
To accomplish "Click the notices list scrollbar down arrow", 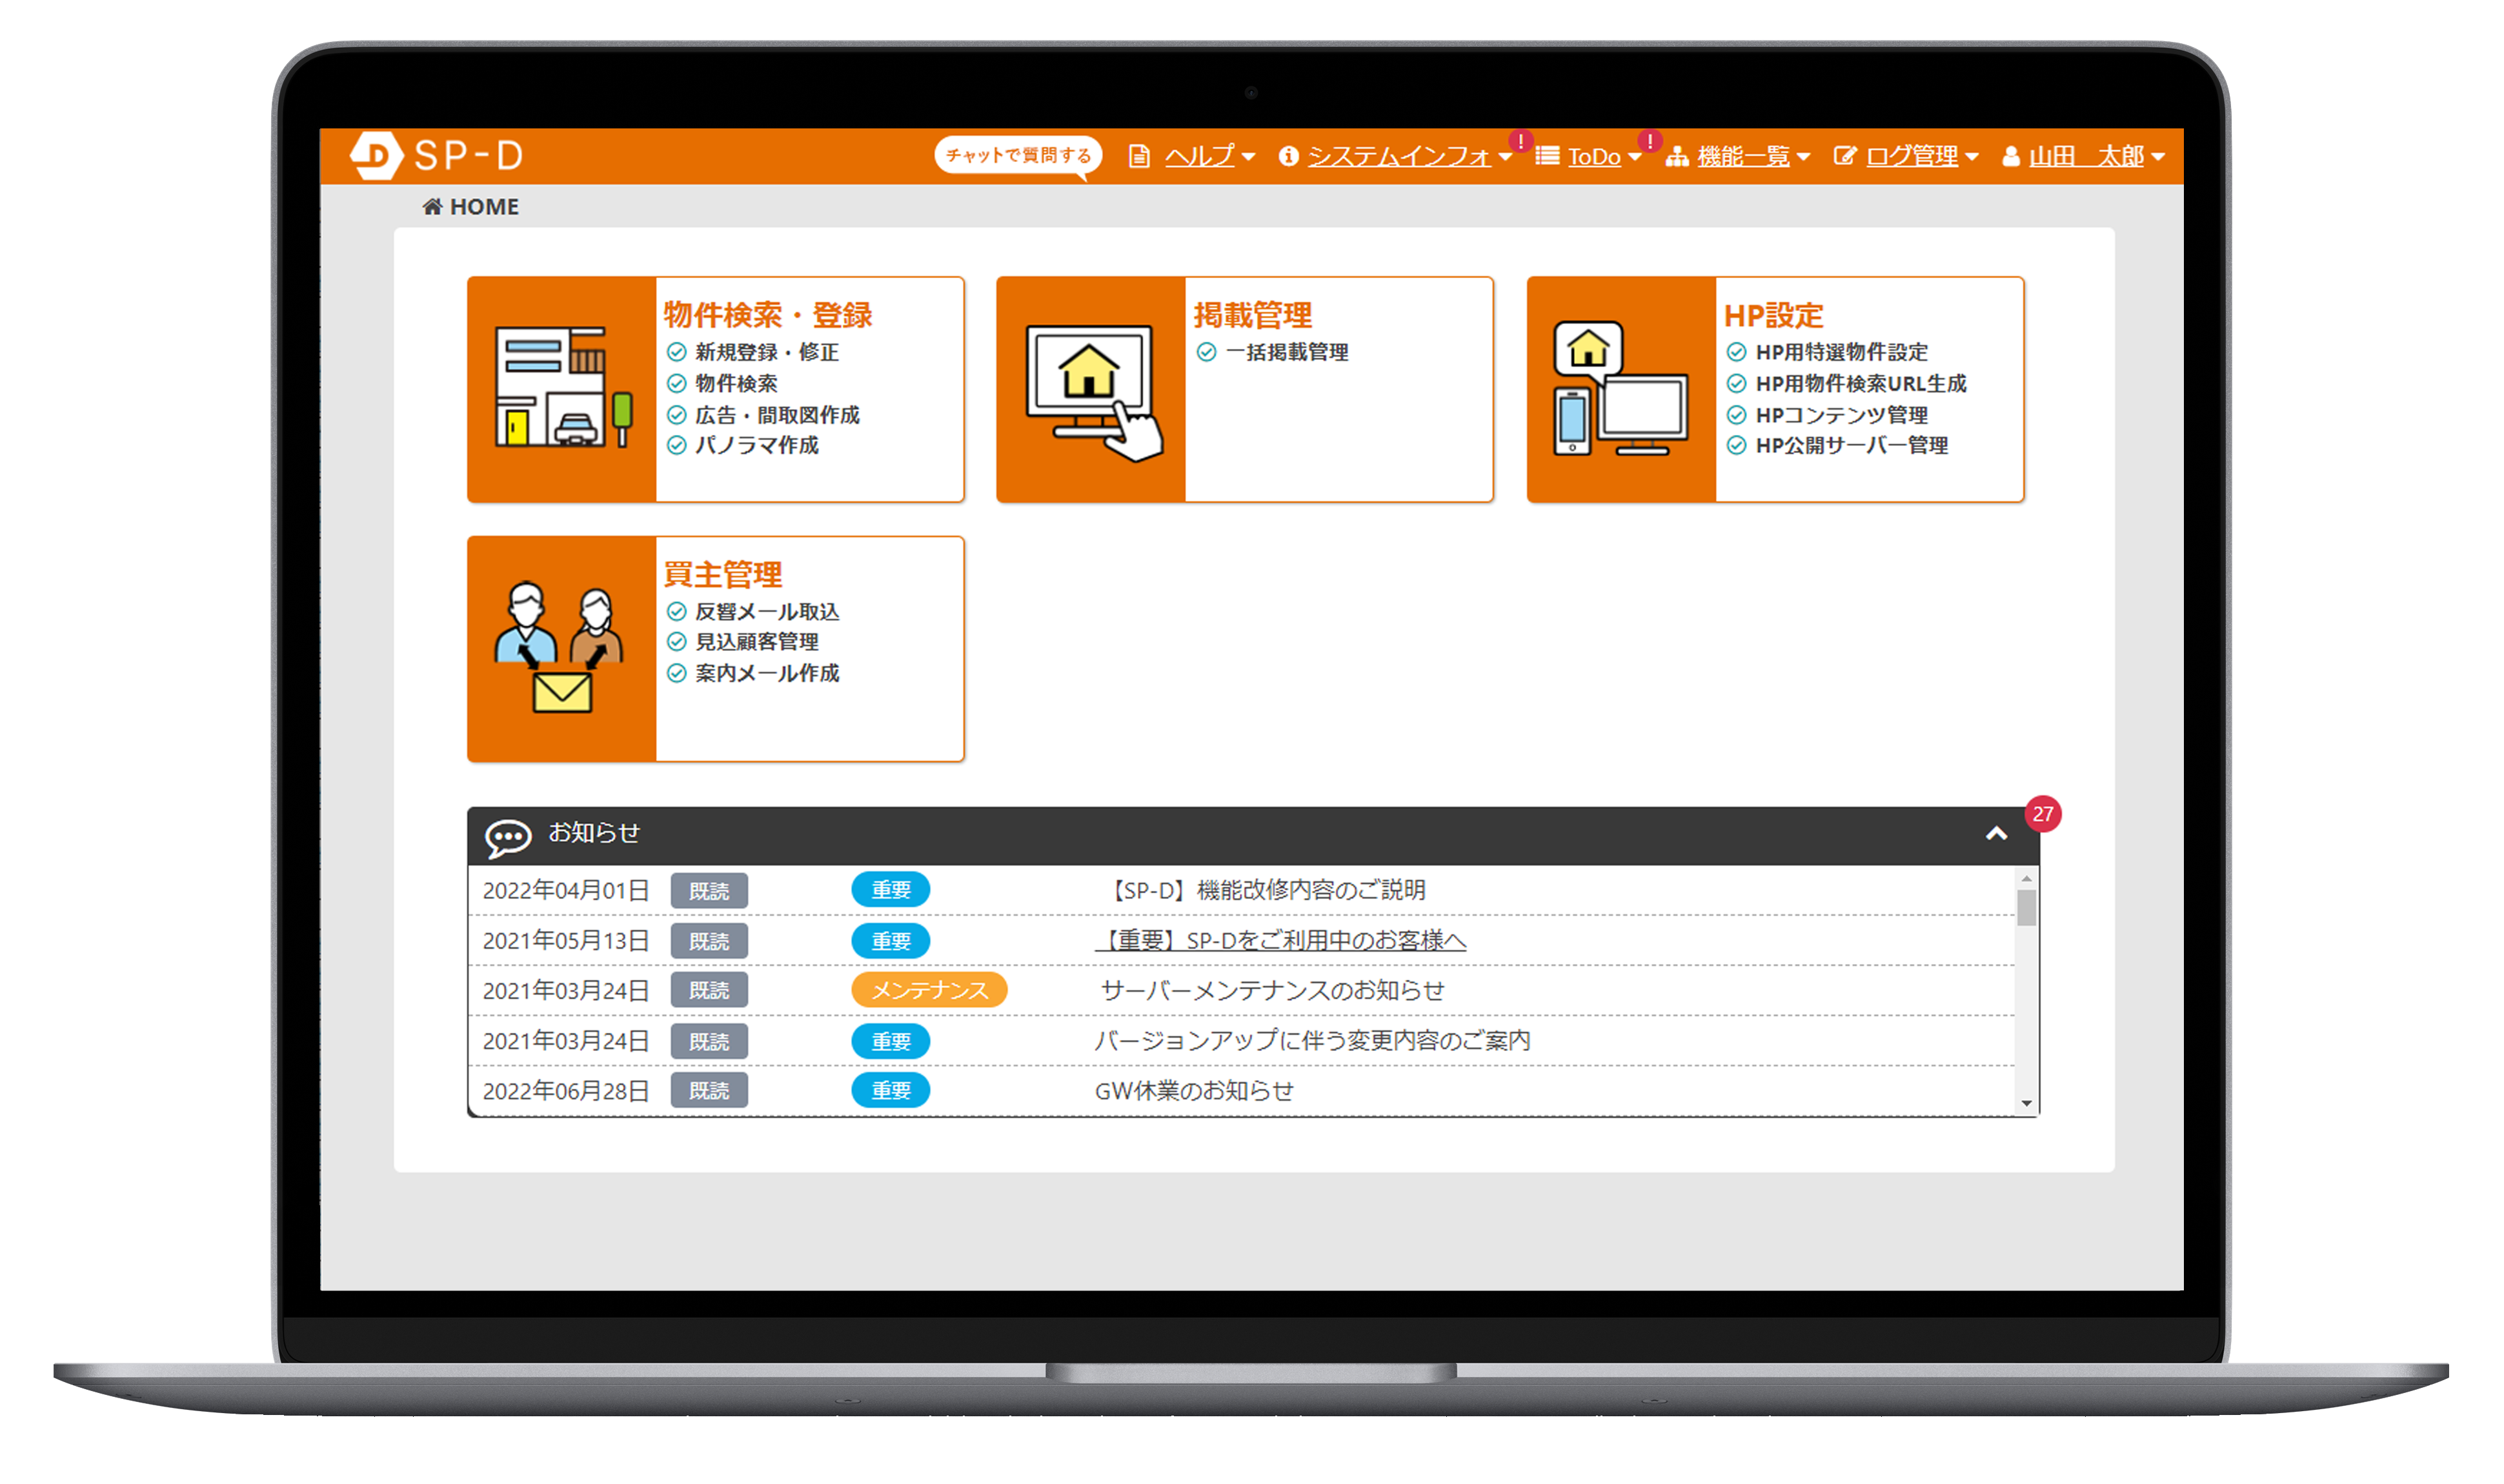I will pyautogui.click(x=2026, y=1104).
